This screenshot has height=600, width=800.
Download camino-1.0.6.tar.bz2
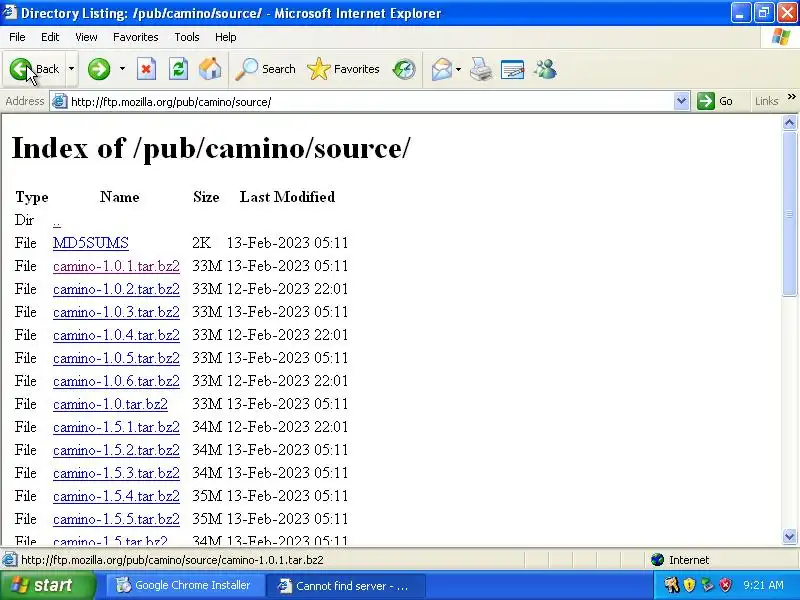pyautogui.click(x=116, y=381)
